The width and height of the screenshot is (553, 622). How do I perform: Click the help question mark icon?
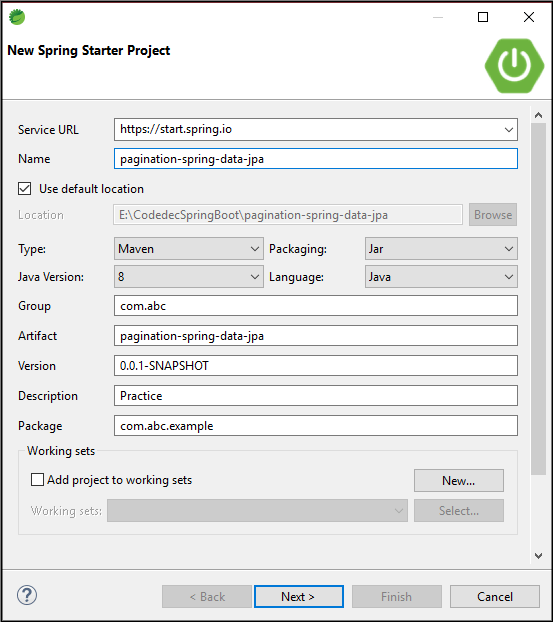coord(27,595)
